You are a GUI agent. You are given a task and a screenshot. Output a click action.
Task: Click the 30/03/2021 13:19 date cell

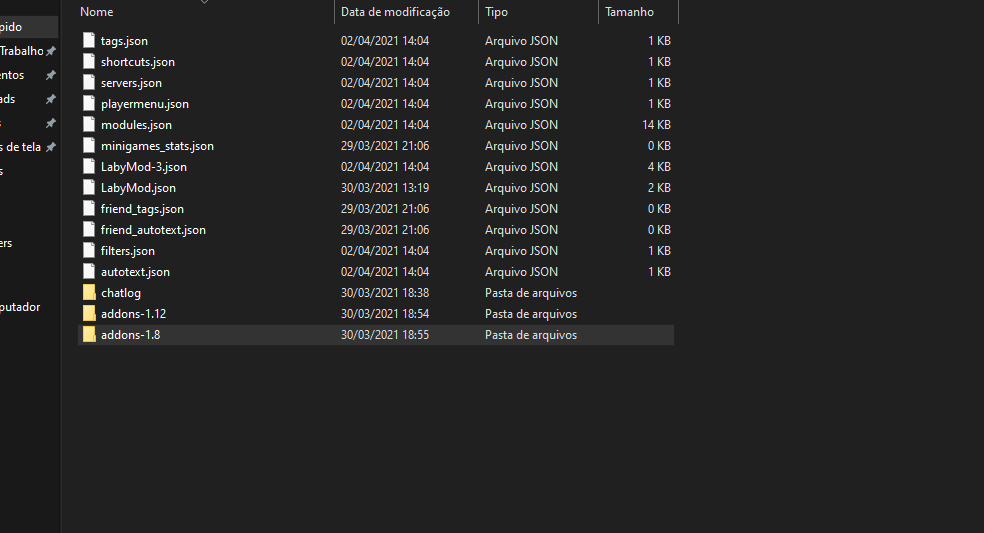click(385, 188)
